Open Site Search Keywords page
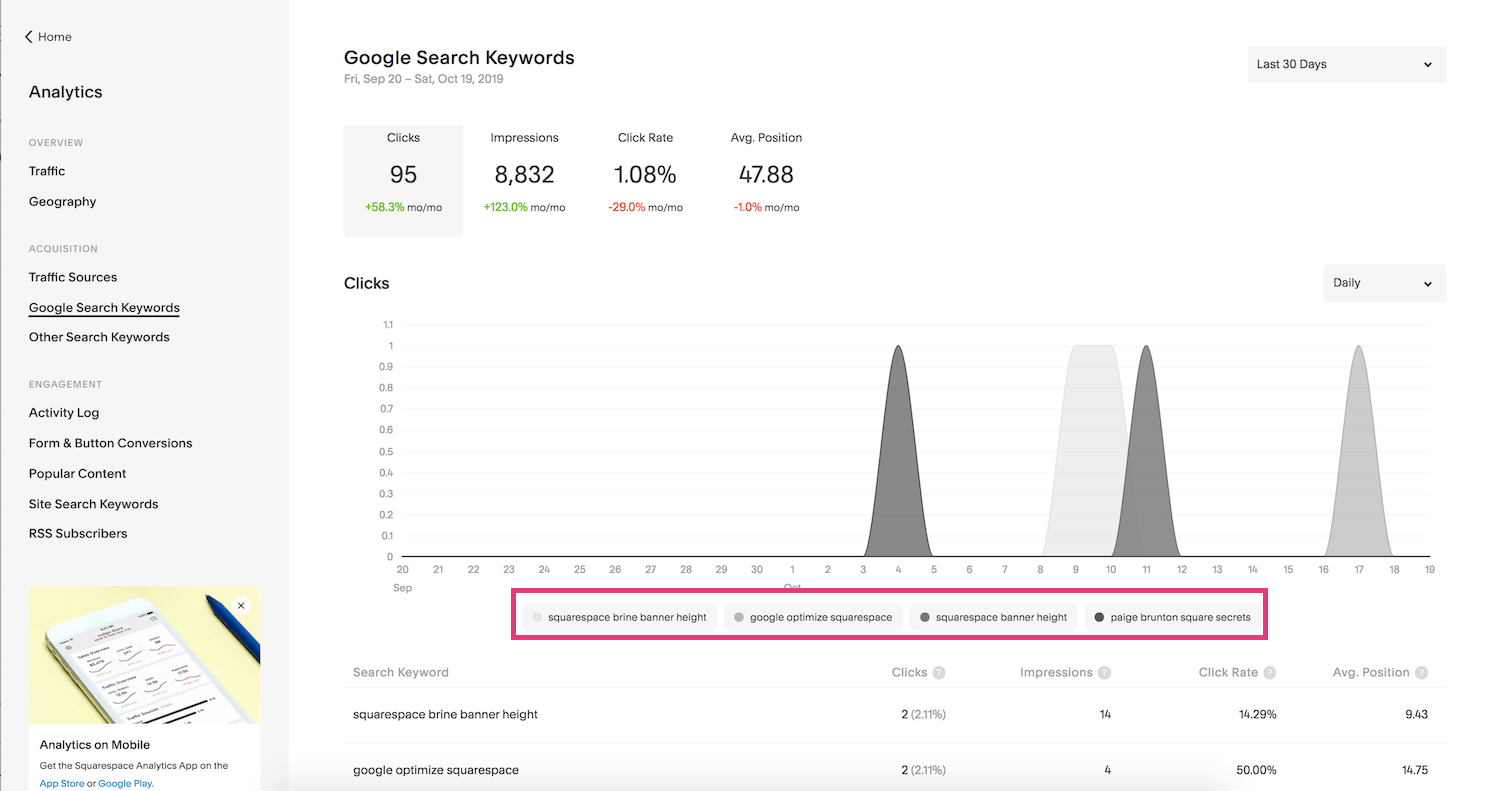1500x791 pixels. click(94, 504)
